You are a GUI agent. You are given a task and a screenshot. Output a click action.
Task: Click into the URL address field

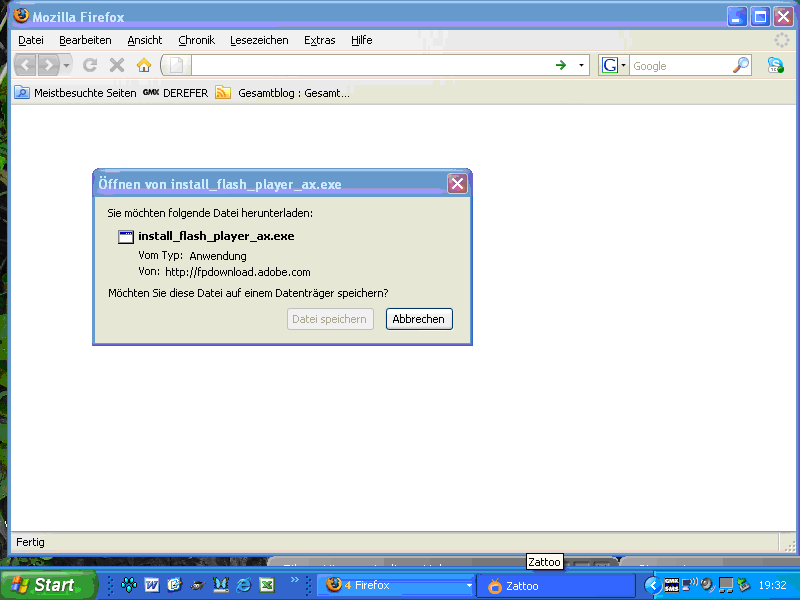click(x=370, y=65)
